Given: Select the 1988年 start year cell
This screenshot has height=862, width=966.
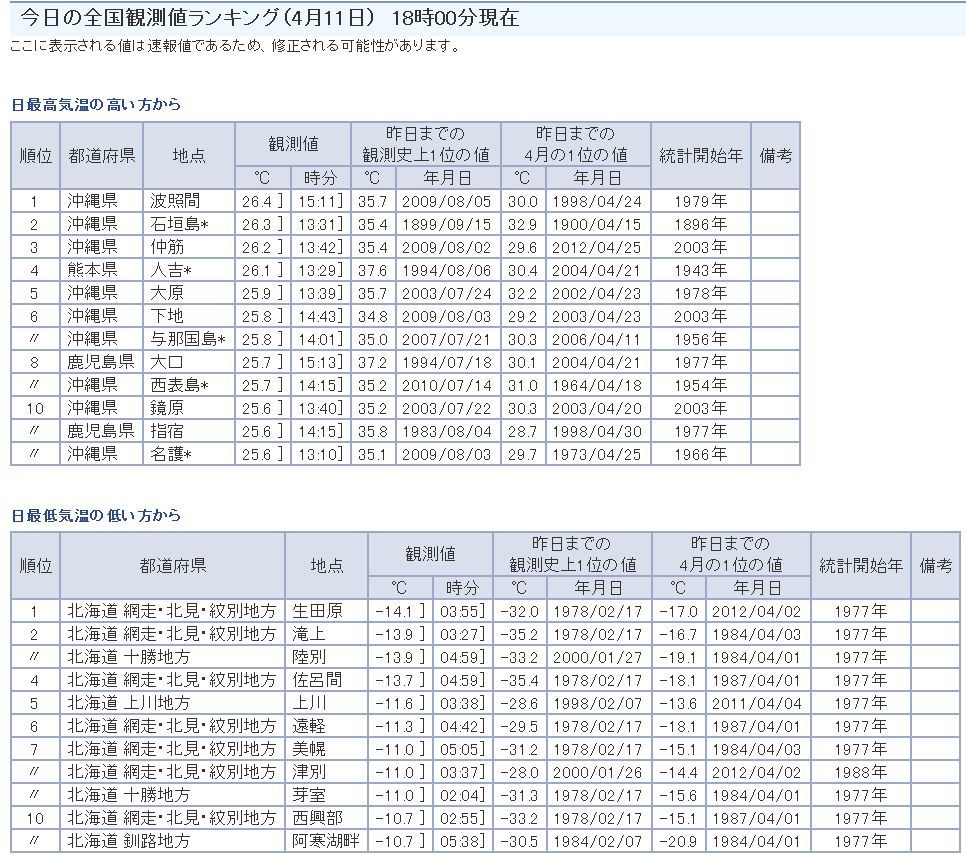Looking at the screenshot, I should click(859, 772).
